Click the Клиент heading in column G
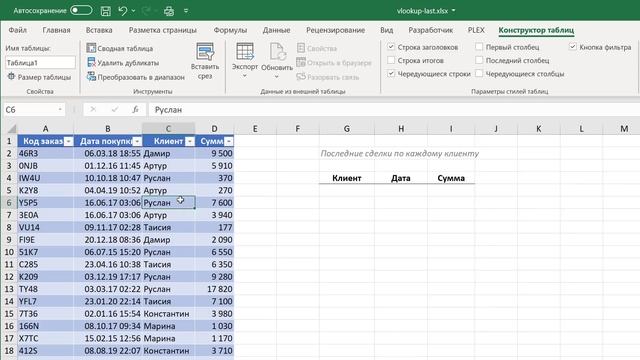Screen dimensions: 640x360 click(347, 178)
